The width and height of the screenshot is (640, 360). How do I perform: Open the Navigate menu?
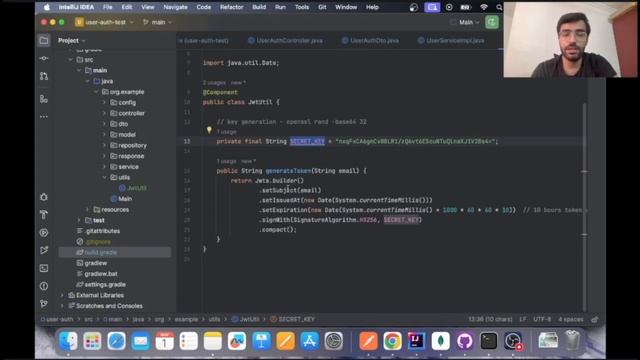(x=176, y=7)
